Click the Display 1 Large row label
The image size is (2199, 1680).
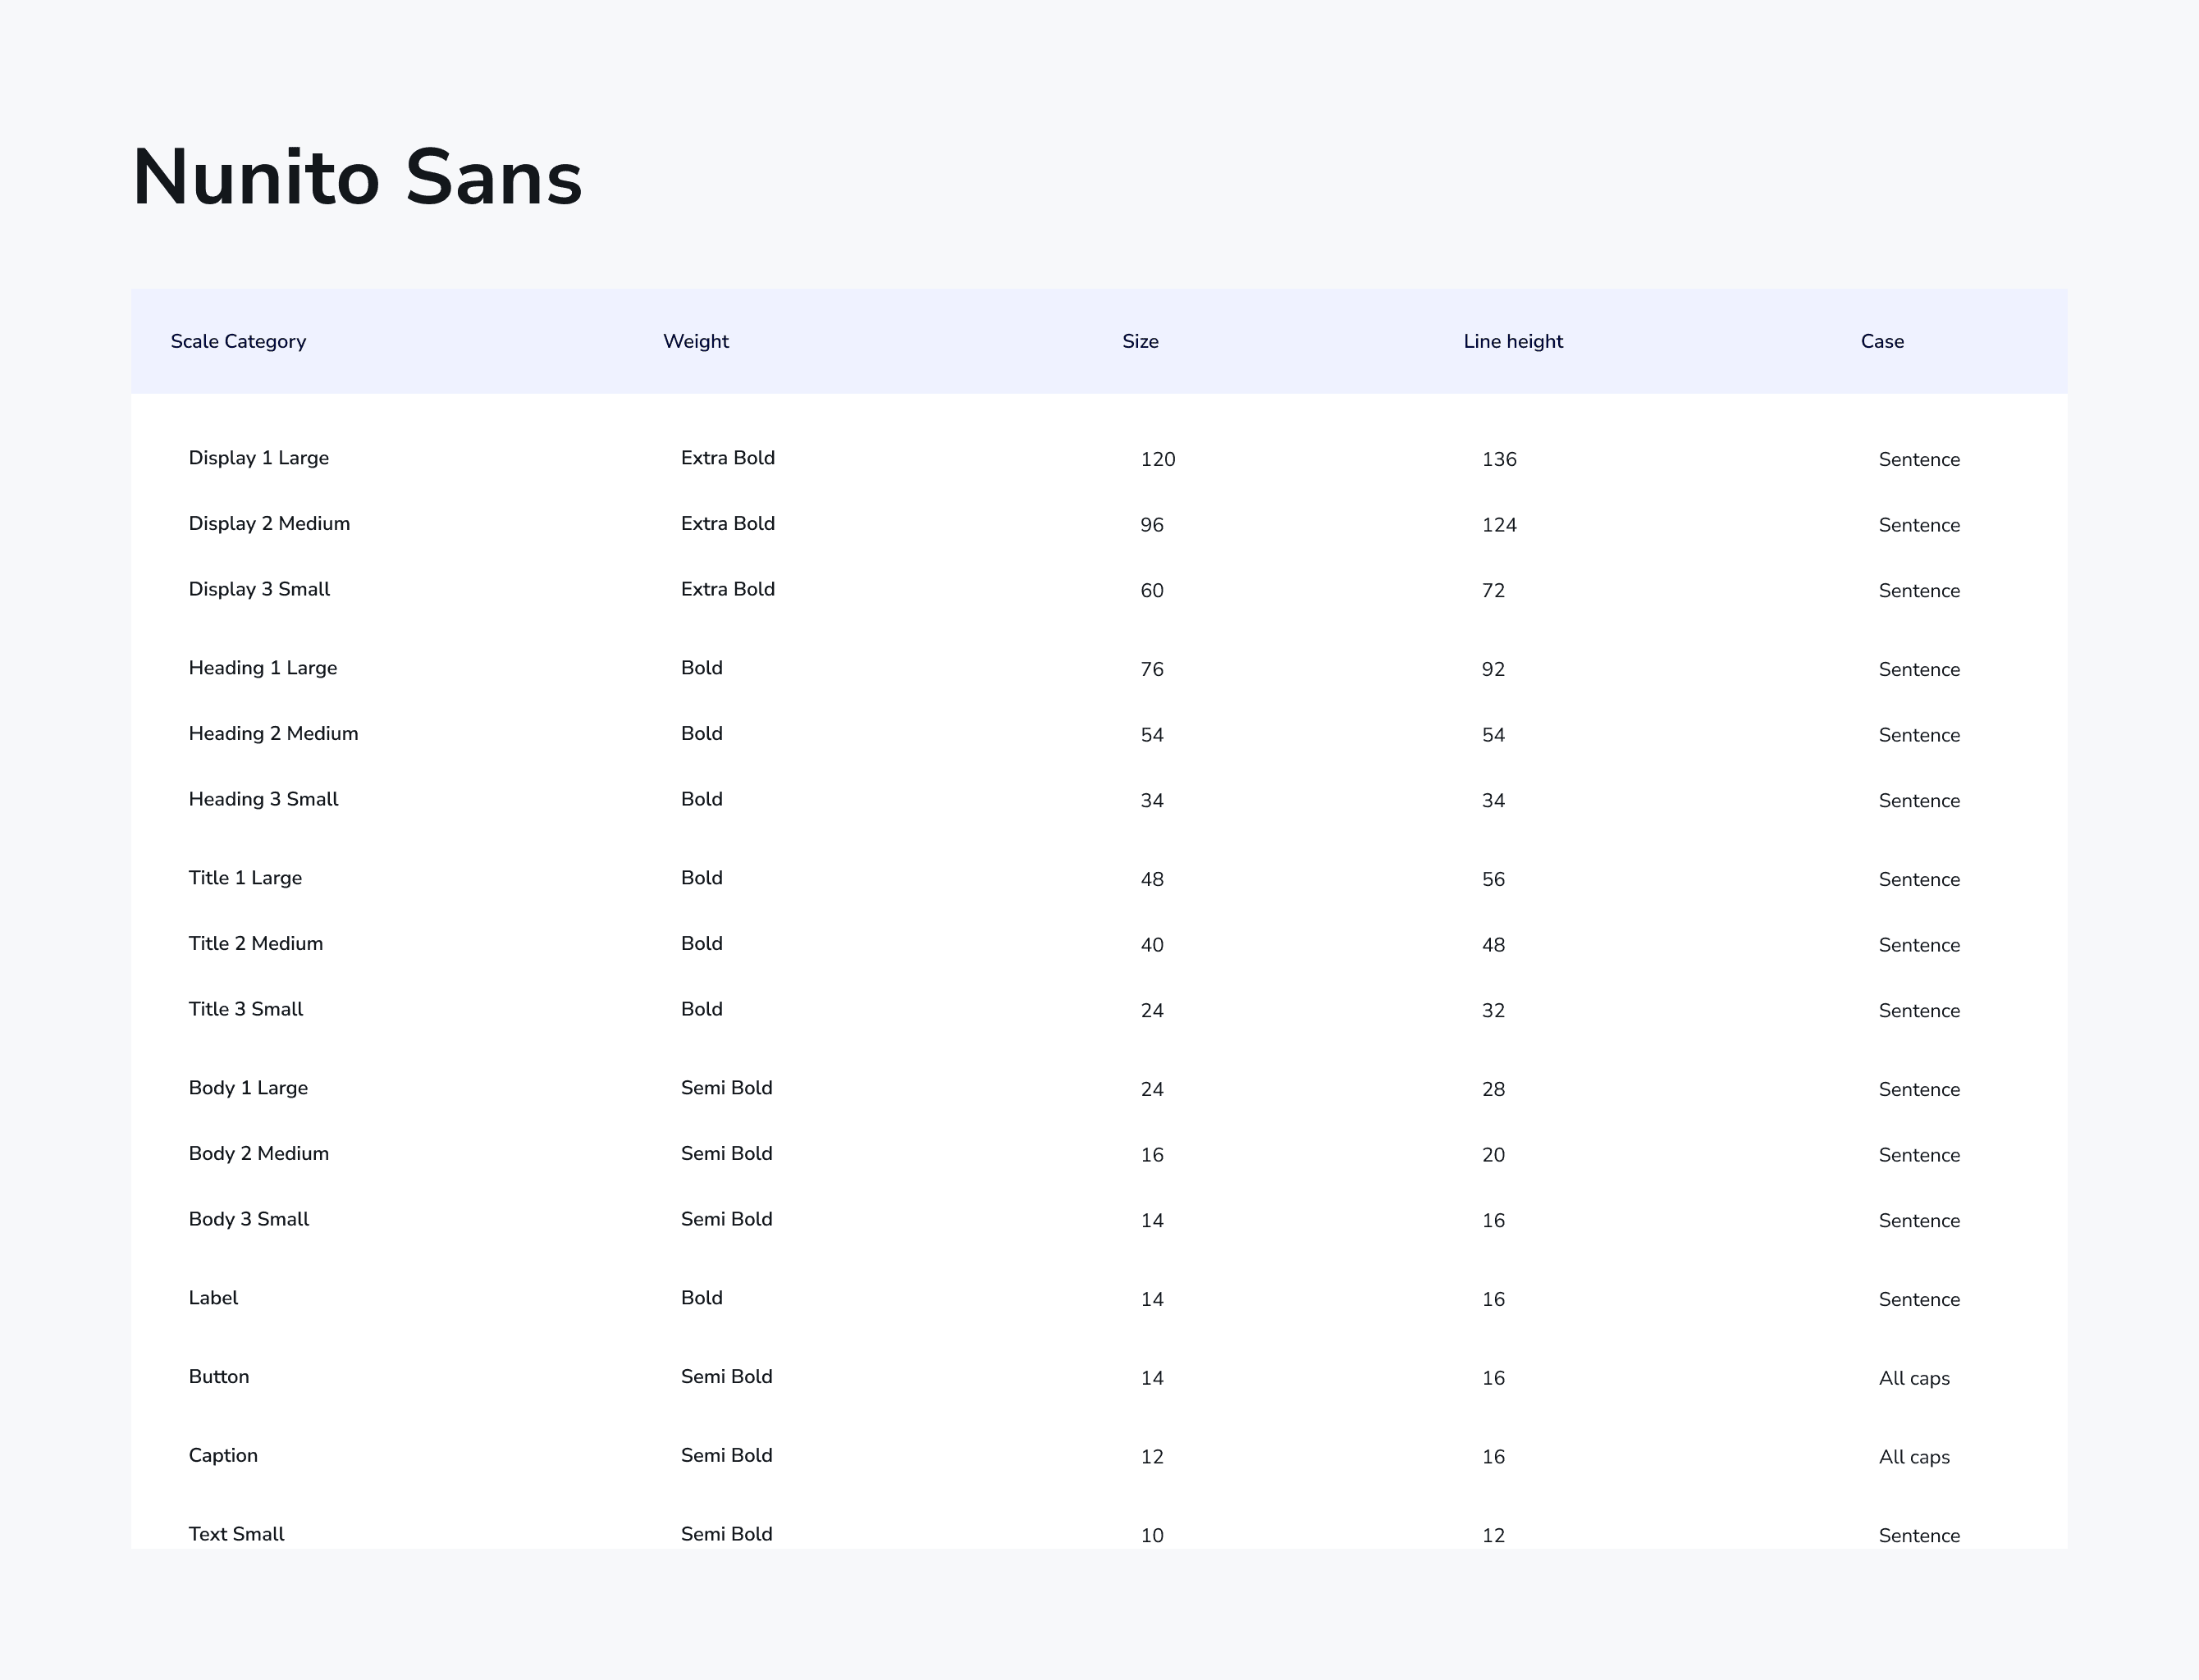(258, 458)
